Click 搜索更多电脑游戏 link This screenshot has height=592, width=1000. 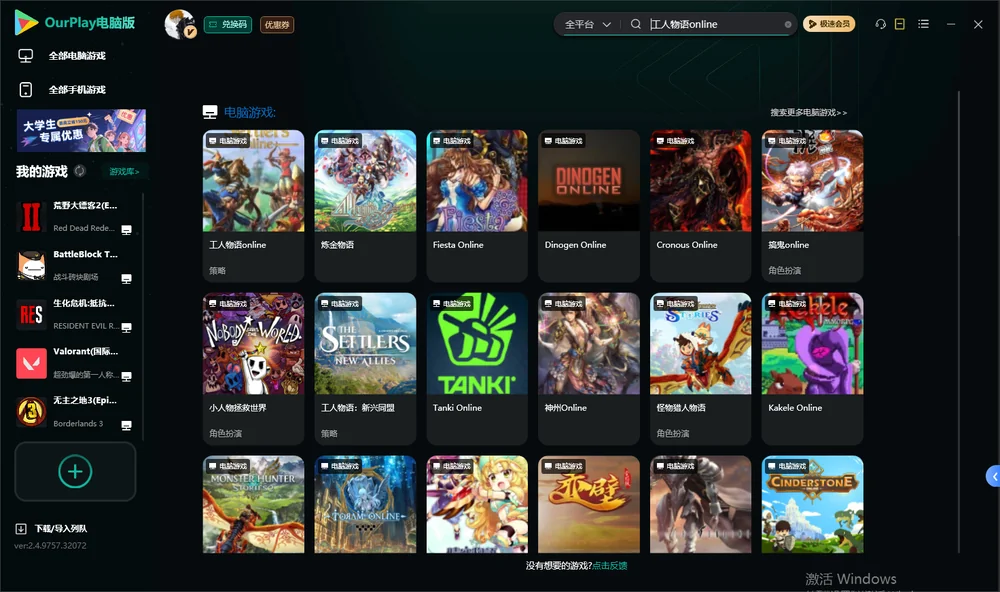click(808, 113)
